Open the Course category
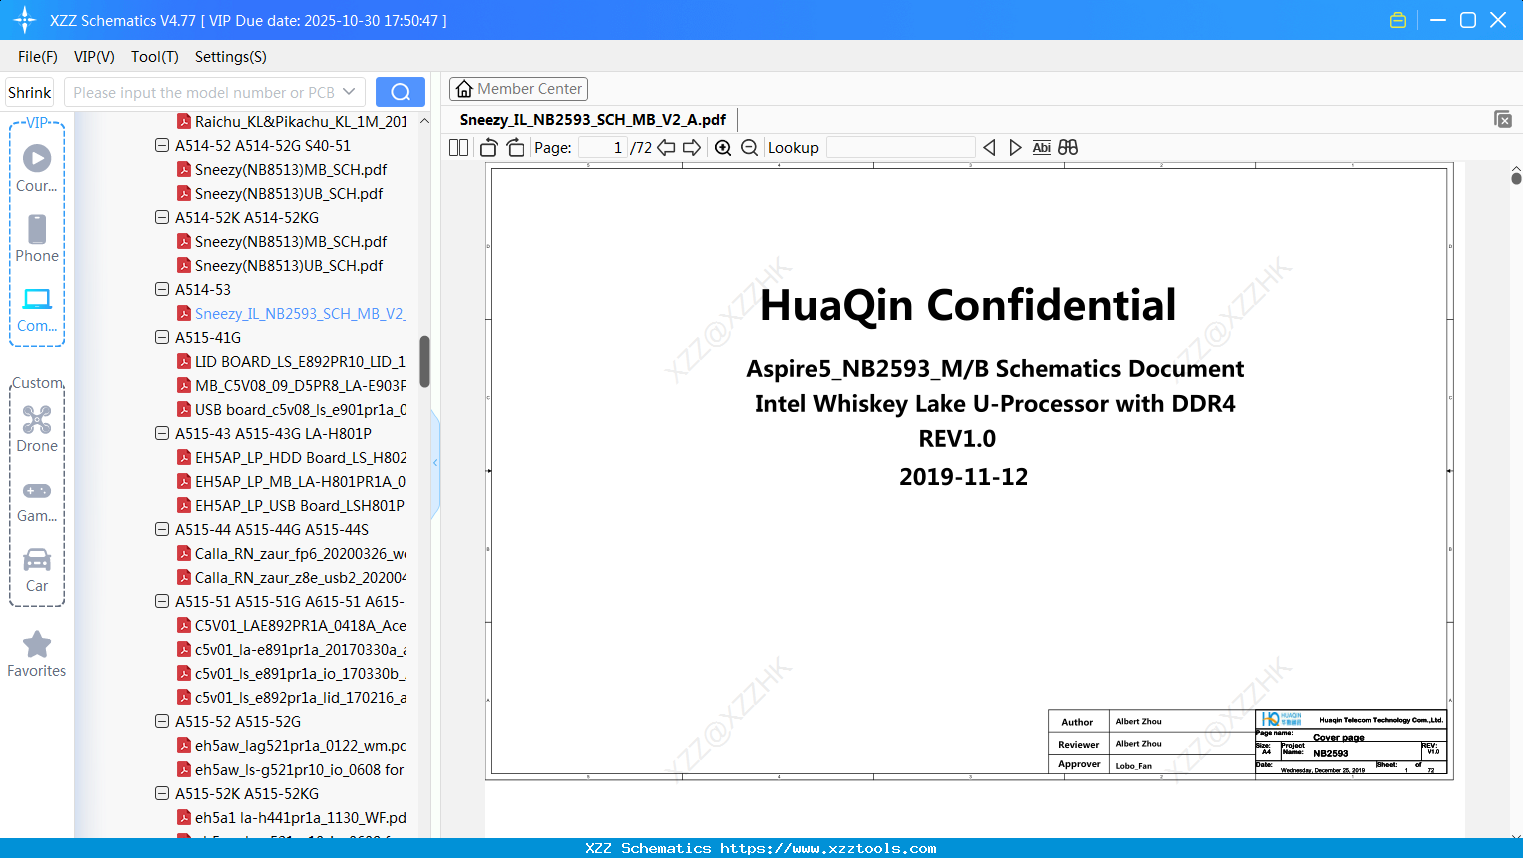 coord(37,167)
